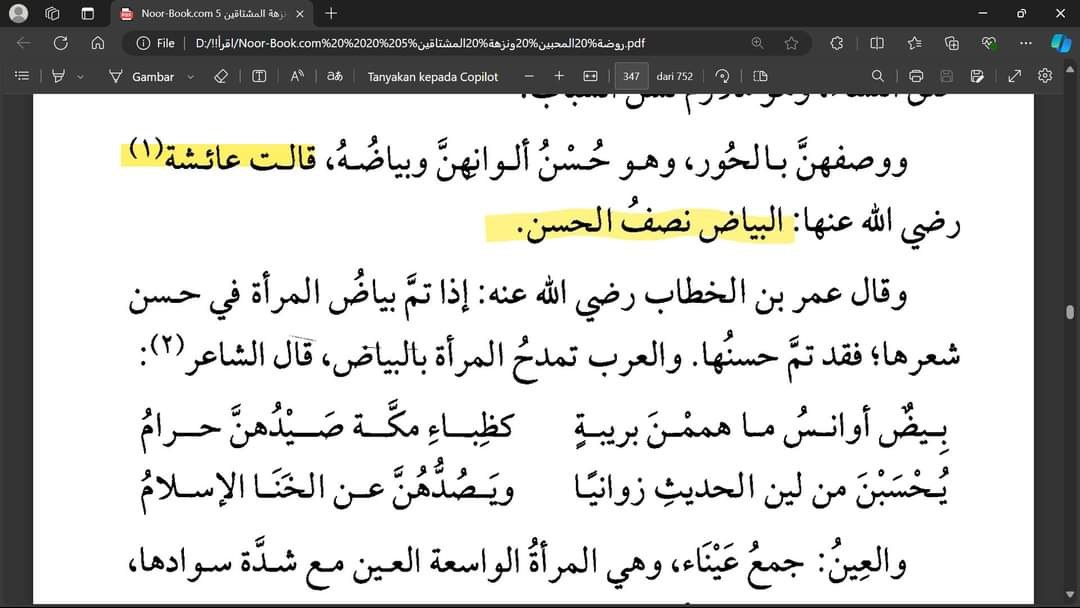The height and width of the screenshot is (608, 1080).
Task: Open Settings and more ellipsis menu
Action: pyautogui.click(x=1026, y=43)
